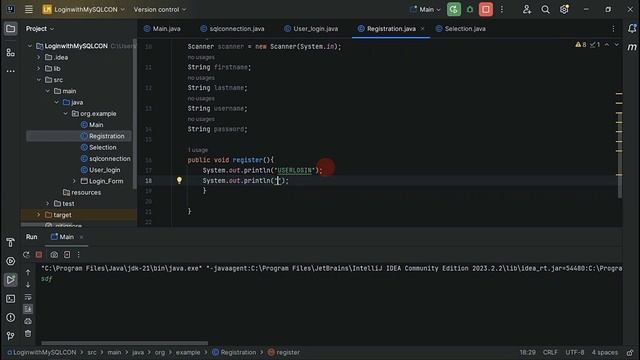
Task: Collapse the org.example package
Action: pos(66,113)
